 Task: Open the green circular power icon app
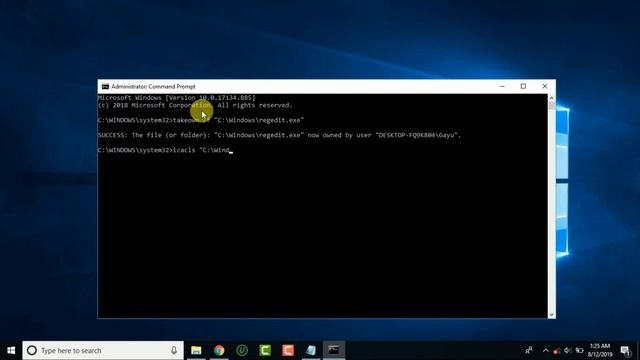coord(242,350)
